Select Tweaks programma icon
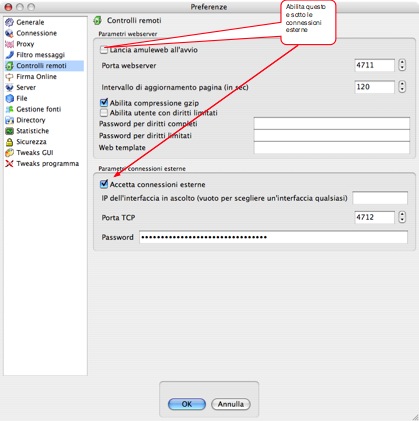This screenshot has height=421, width=419. tap(9, 164)
